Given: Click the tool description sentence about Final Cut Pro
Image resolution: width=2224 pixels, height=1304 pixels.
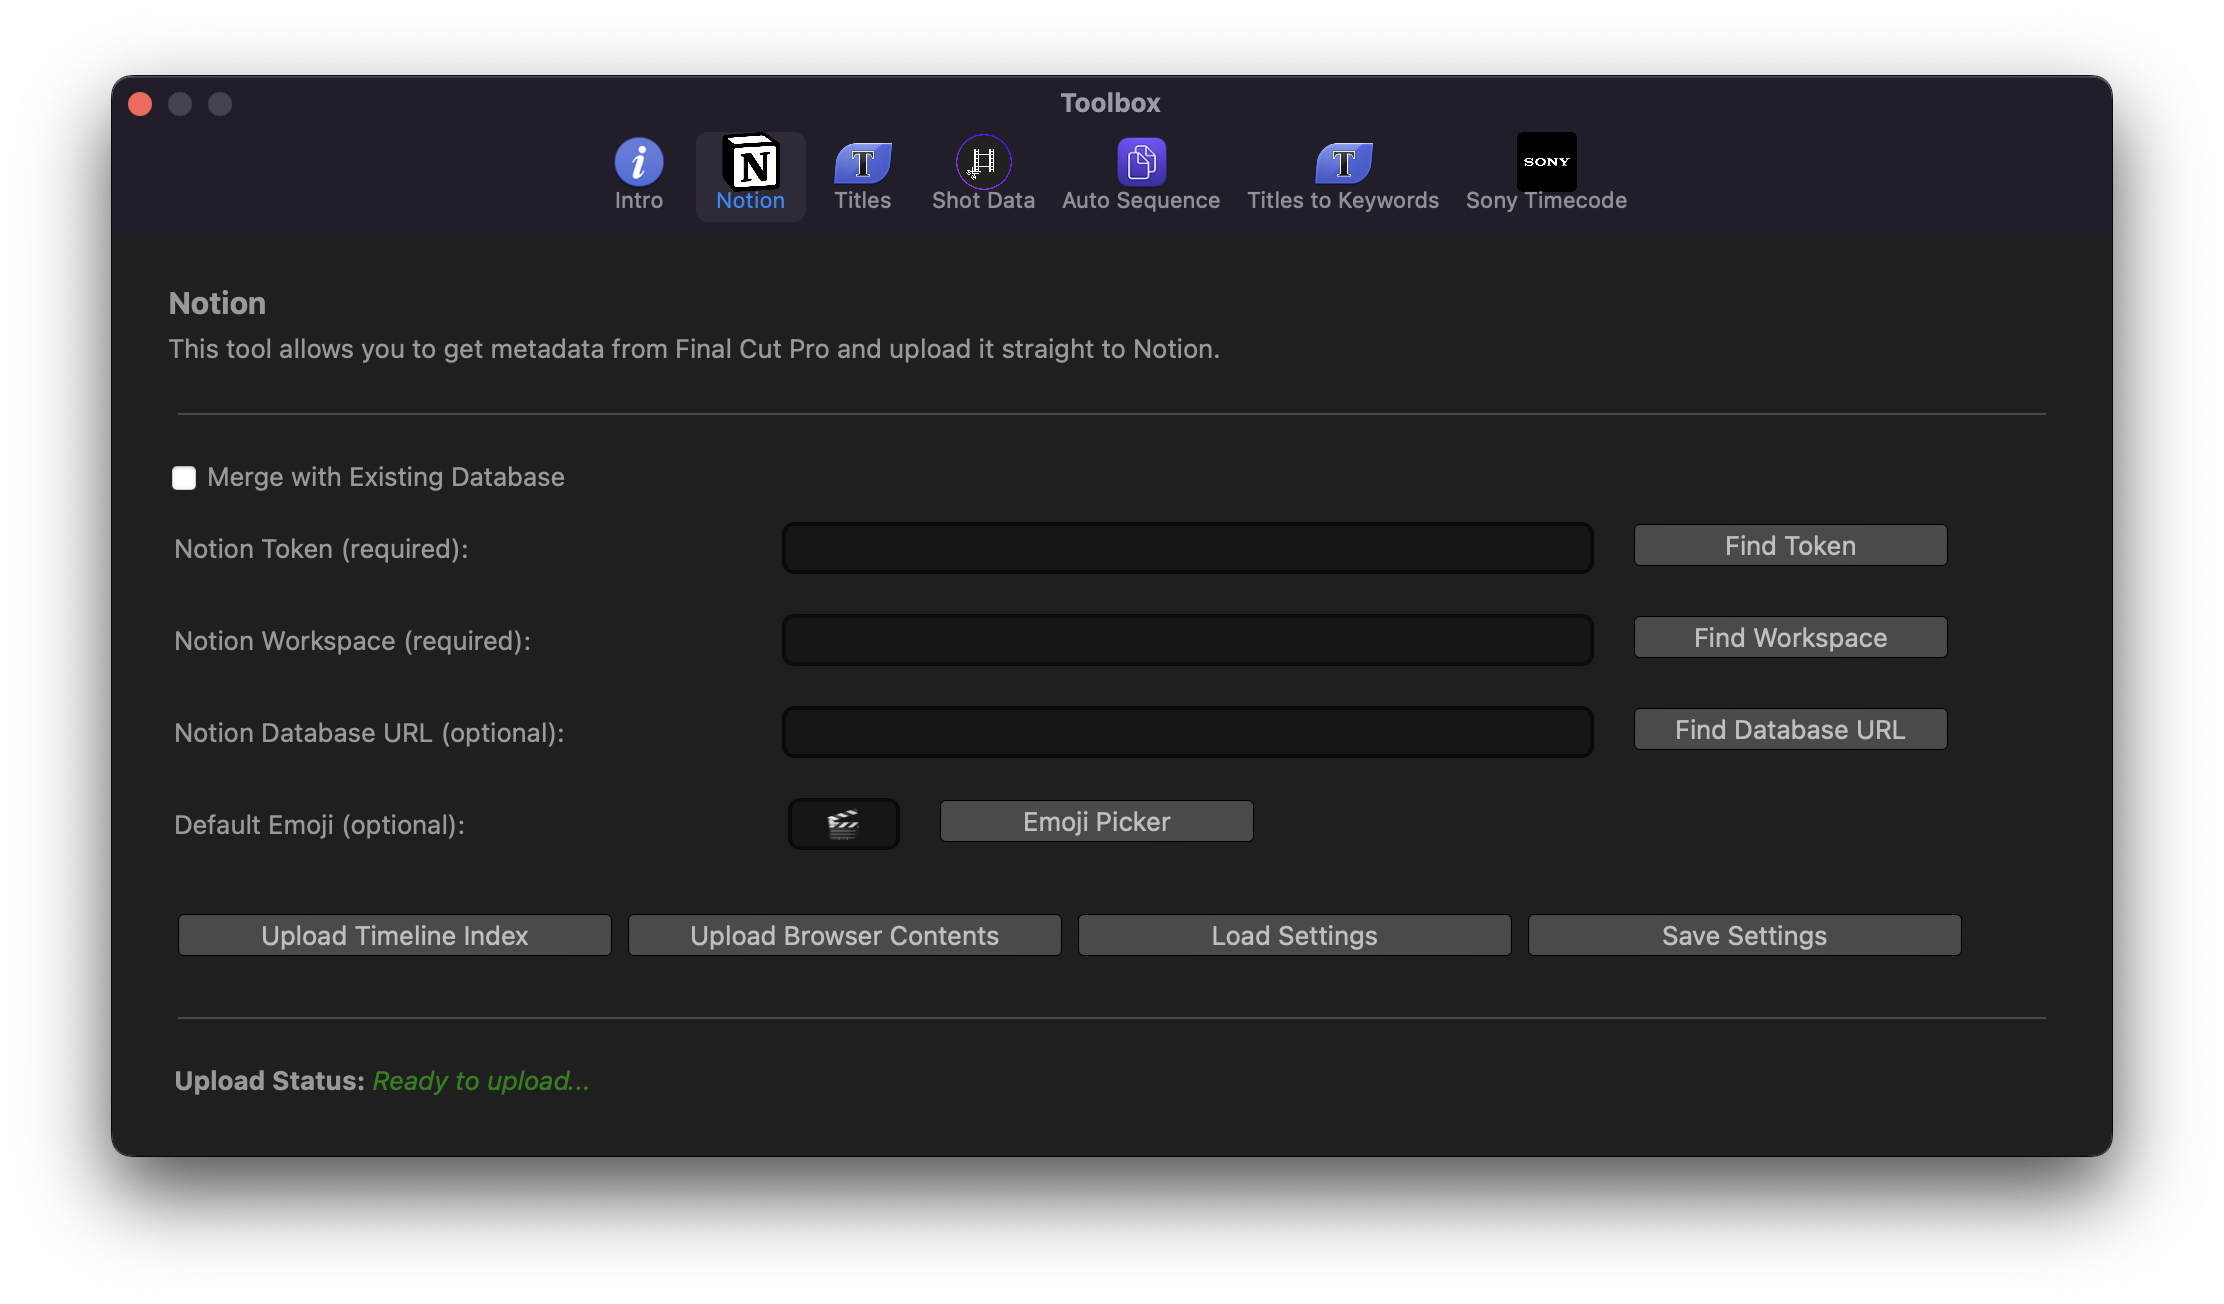Looking at the screenshot, I should pyautogui.click(x=694, y=349).
